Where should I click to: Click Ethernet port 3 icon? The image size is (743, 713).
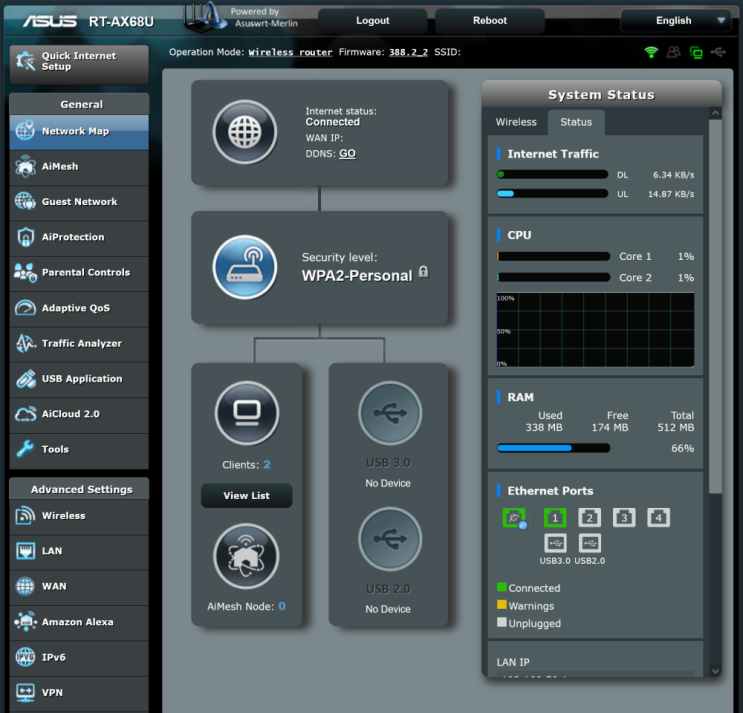point(624,517)
